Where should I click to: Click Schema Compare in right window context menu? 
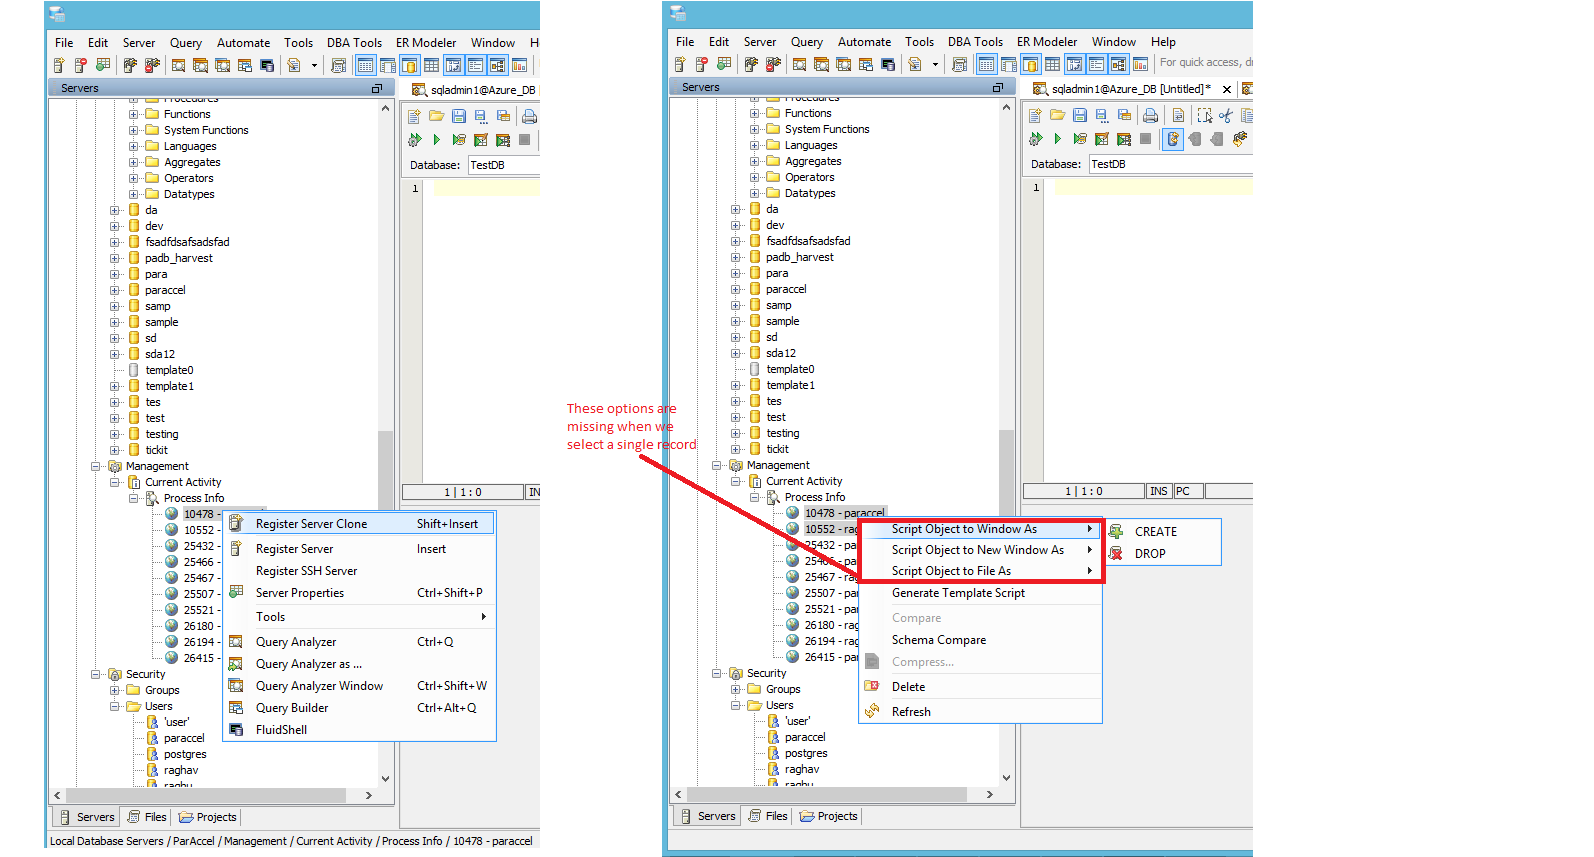click(981, 640)
